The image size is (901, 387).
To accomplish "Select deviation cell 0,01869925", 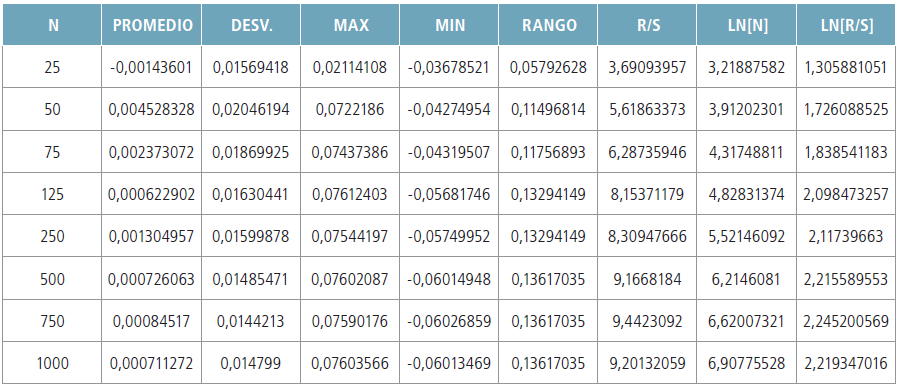I will pyautogui.click(x=251, y=152).
